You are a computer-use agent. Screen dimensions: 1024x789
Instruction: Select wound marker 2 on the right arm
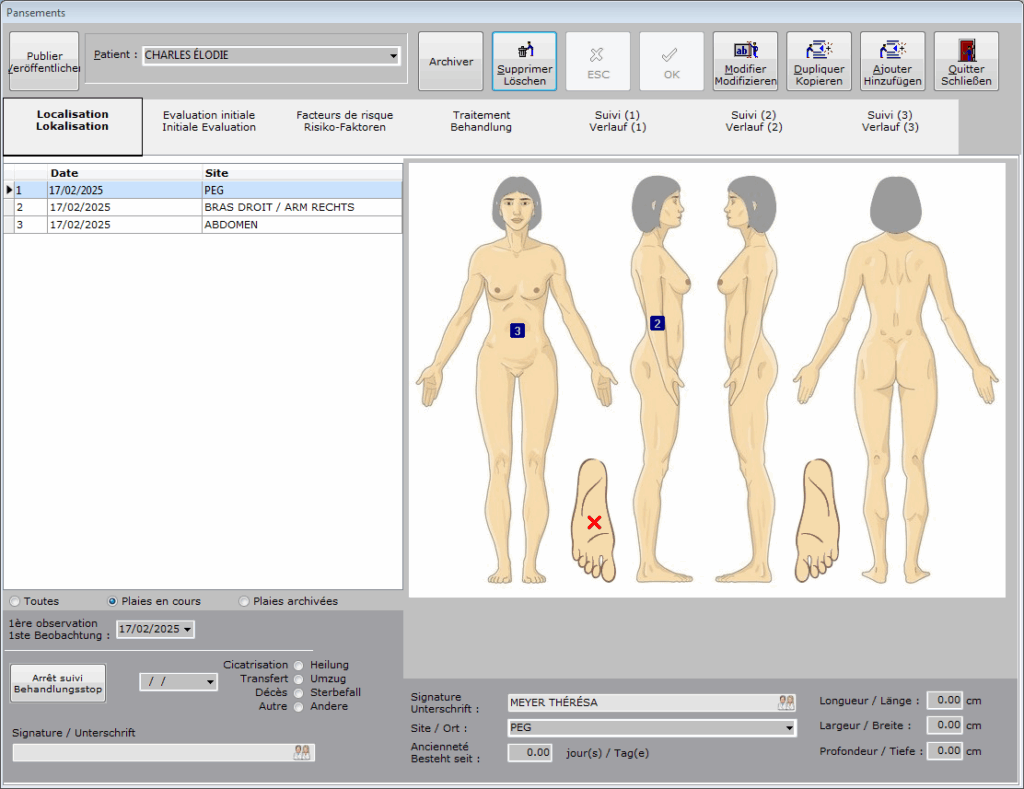click(x=657, y=323)
